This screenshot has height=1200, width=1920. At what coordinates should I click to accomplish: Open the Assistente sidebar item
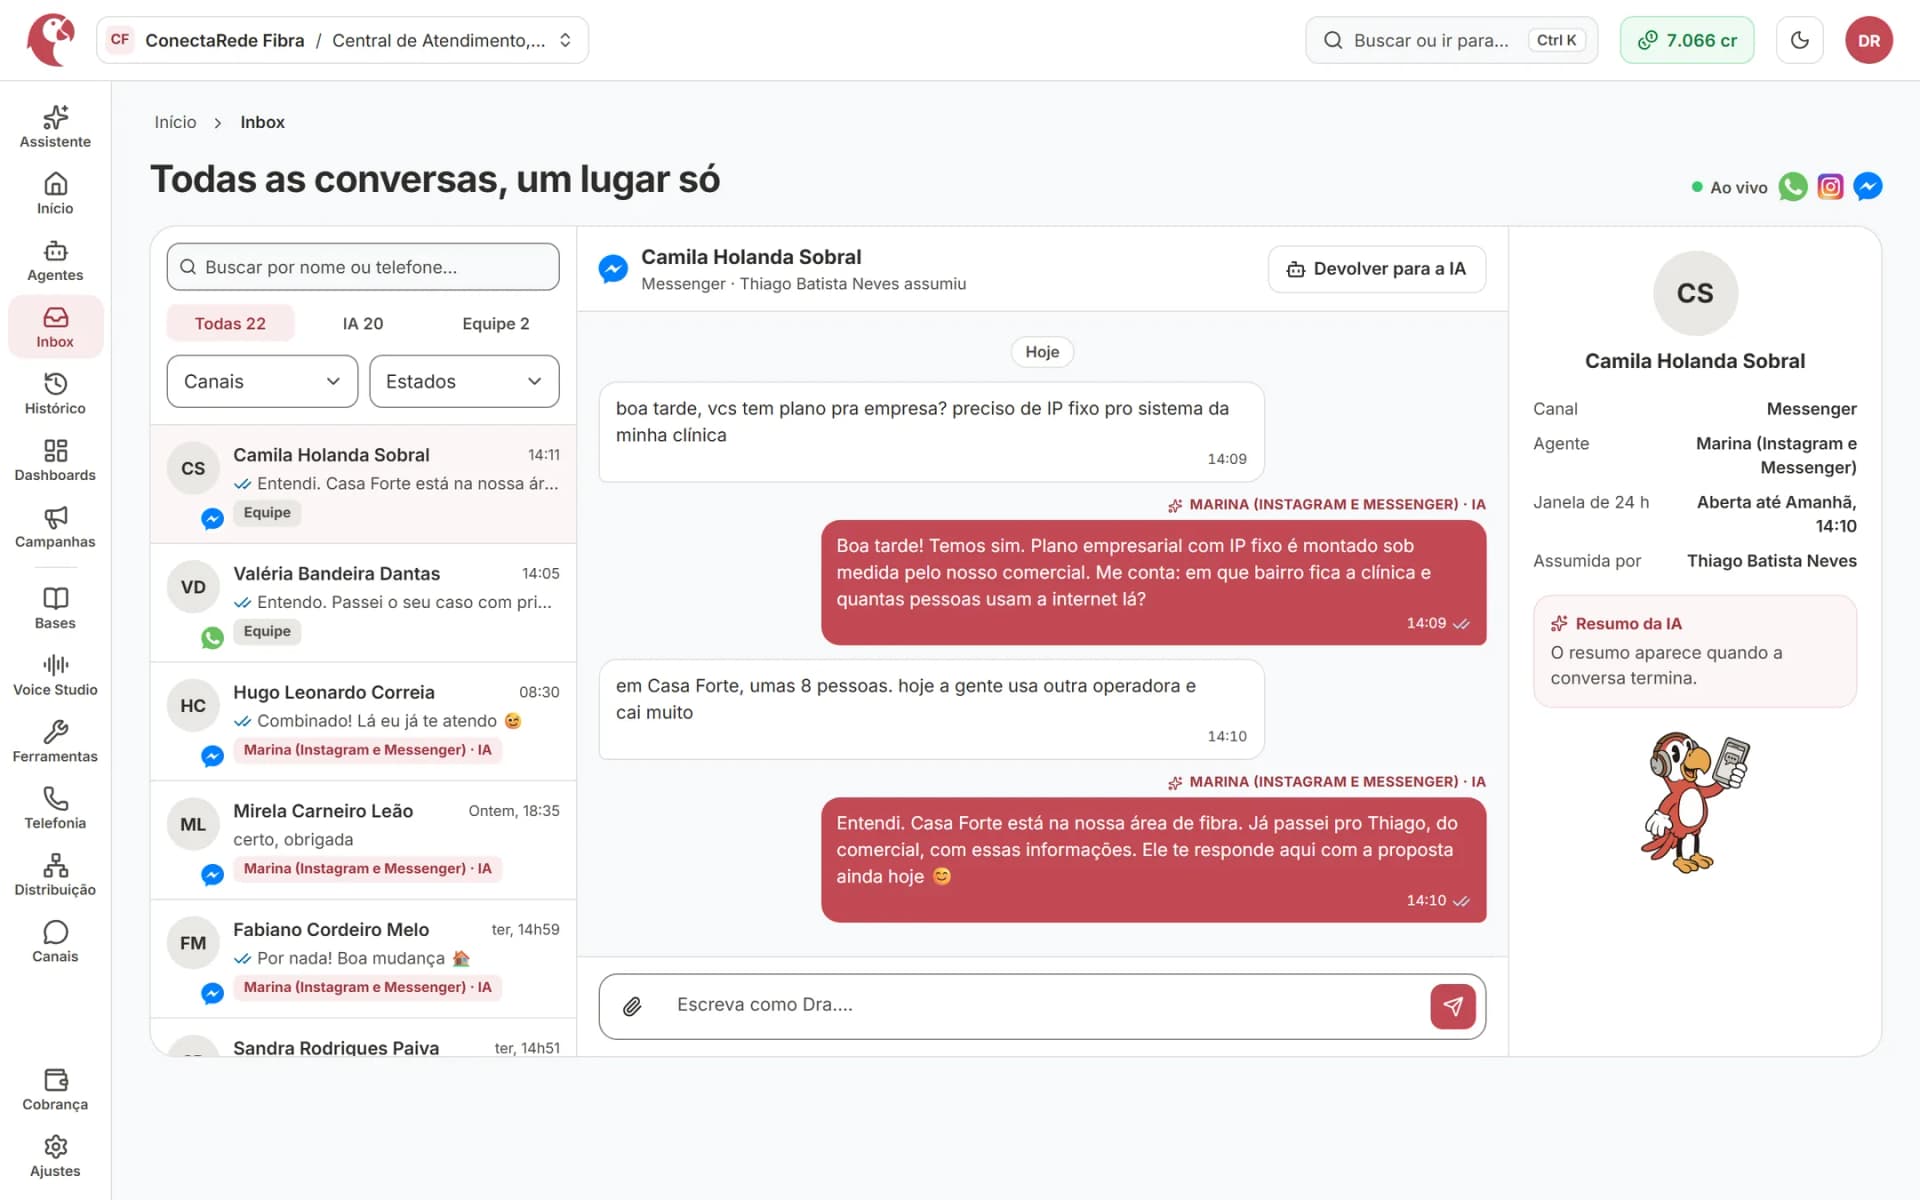coord(55,127)
